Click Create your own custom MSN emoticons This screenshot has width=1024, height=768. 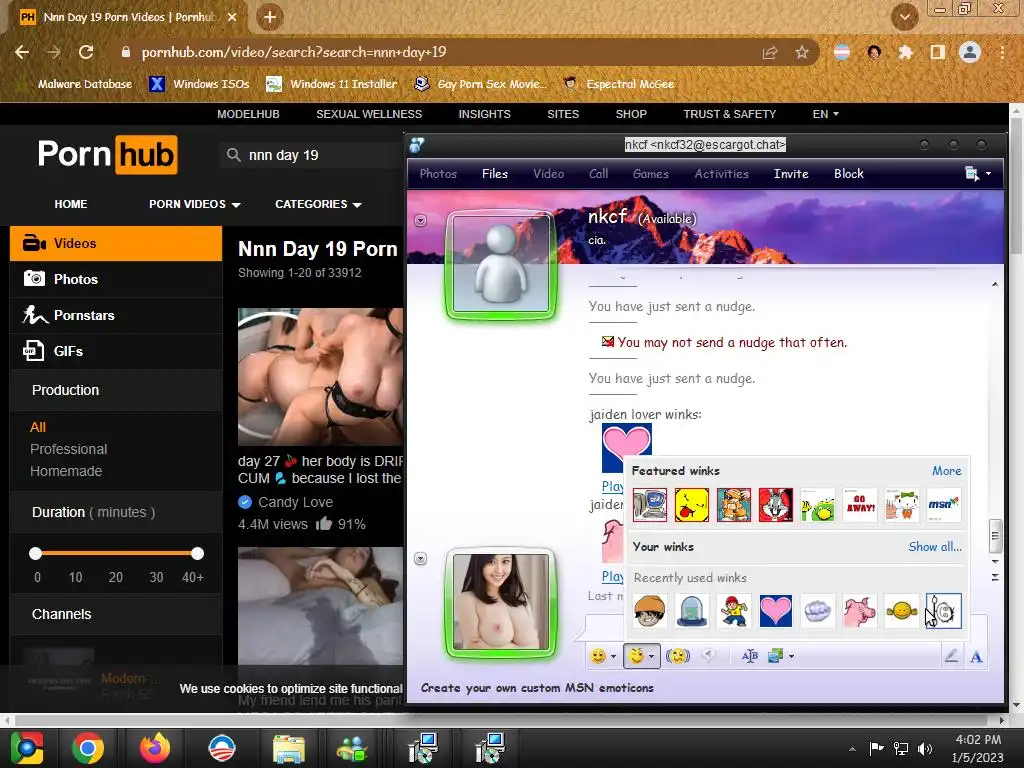pos(537,688)
